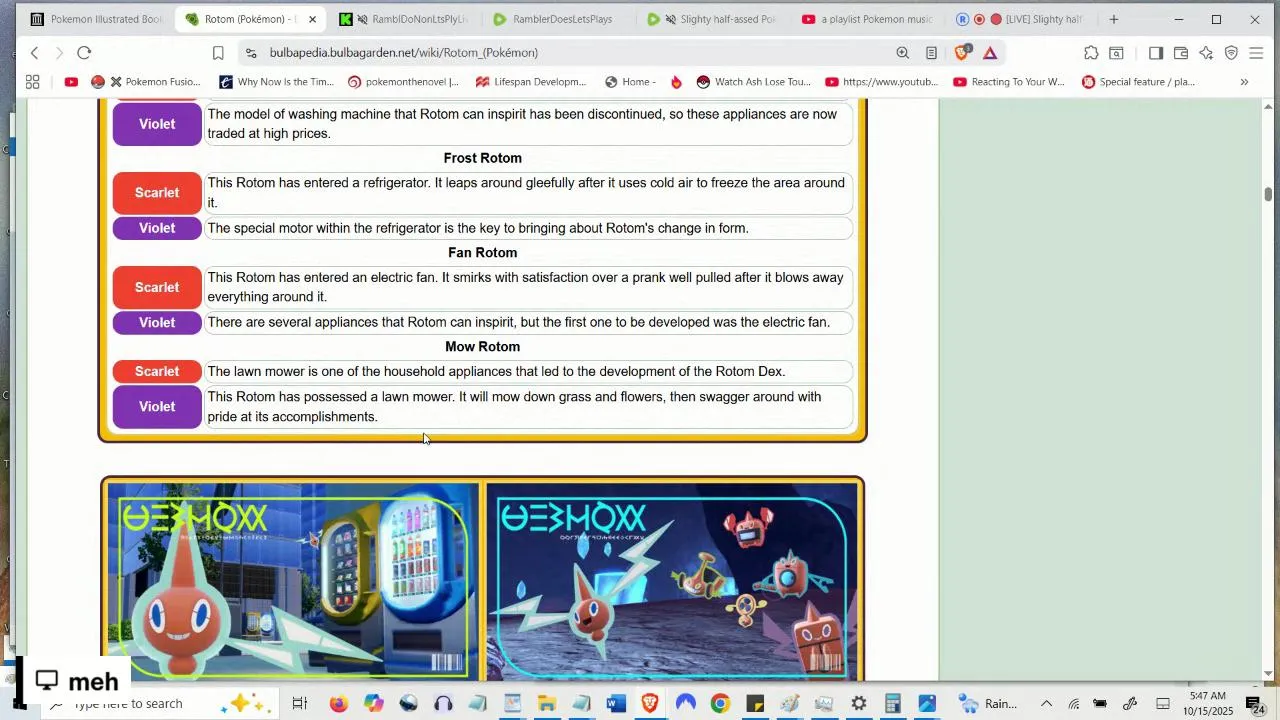The image size is (1280, 720).
Task: Click the Scarlet label under Fan Rotom
Action: 157,287
